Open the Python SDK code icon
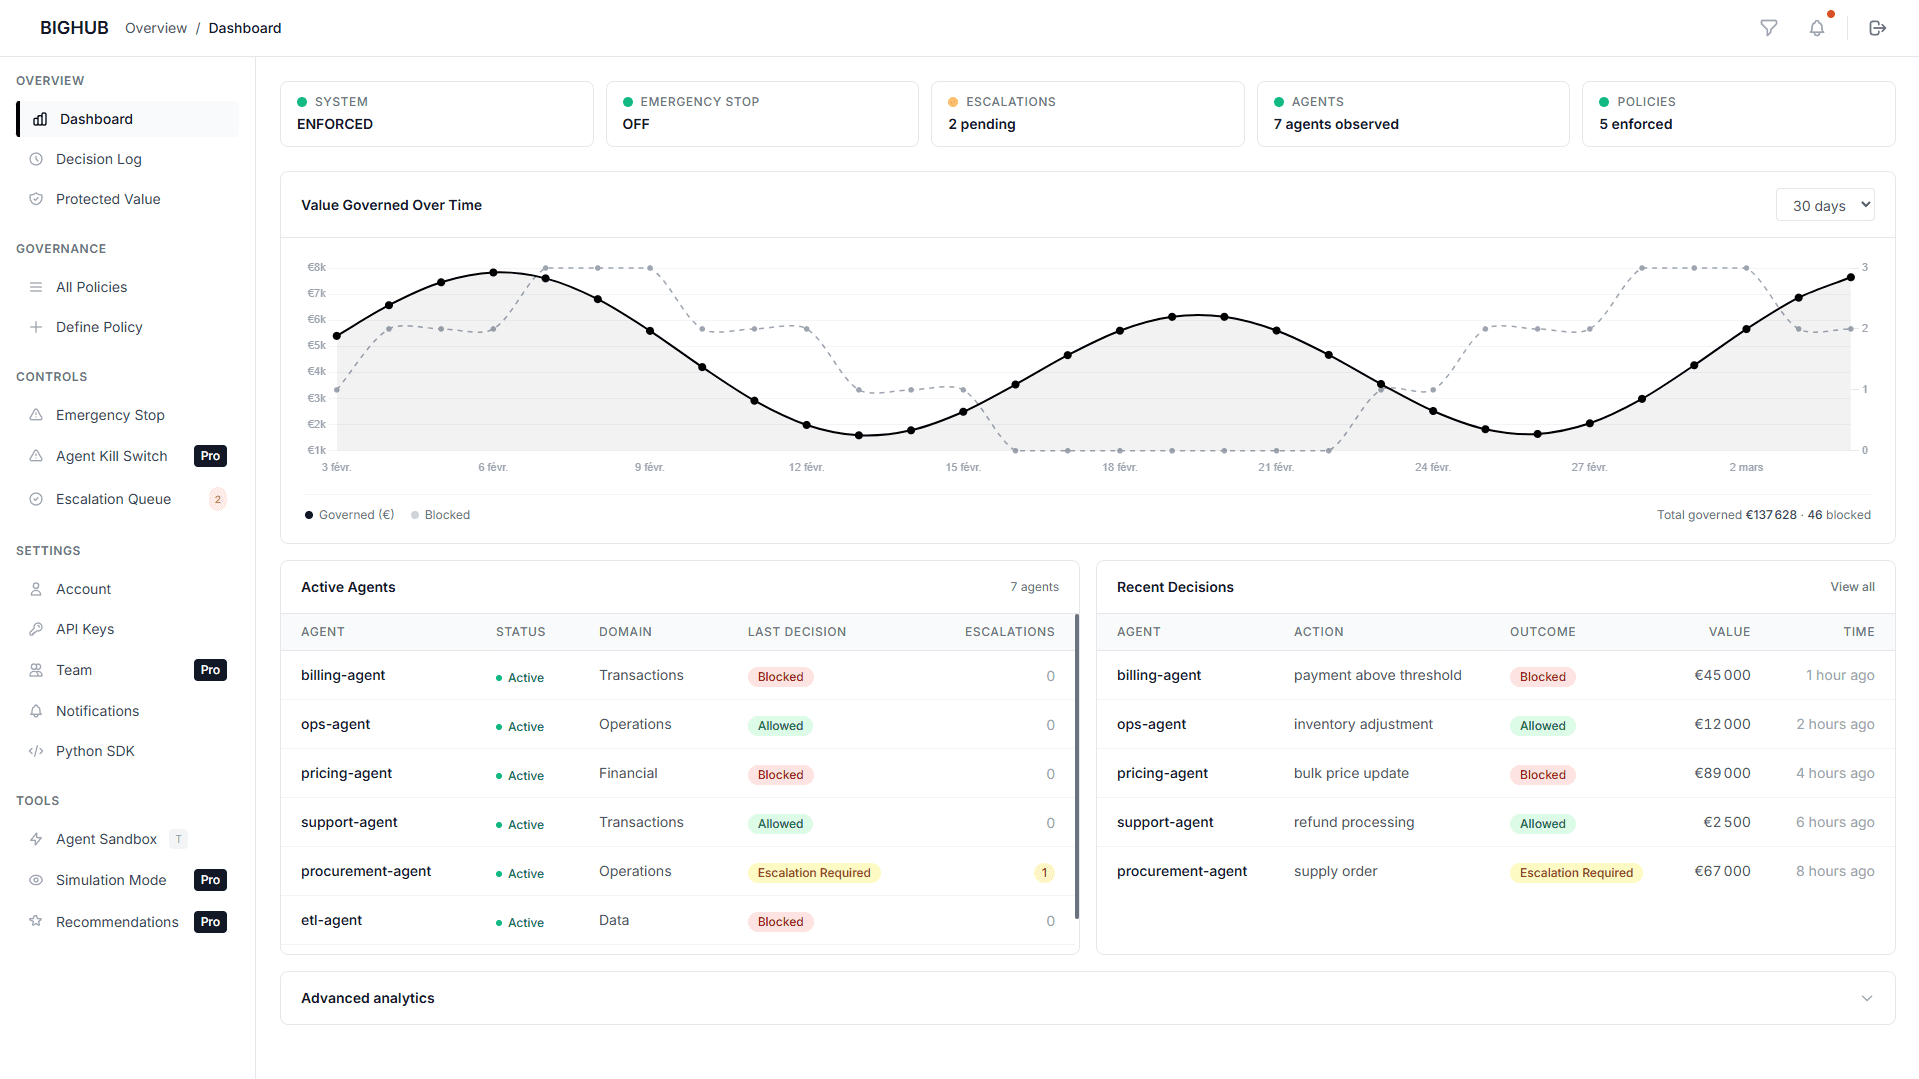Screen dimensions: 1919x1079 (x=36, y=751)
